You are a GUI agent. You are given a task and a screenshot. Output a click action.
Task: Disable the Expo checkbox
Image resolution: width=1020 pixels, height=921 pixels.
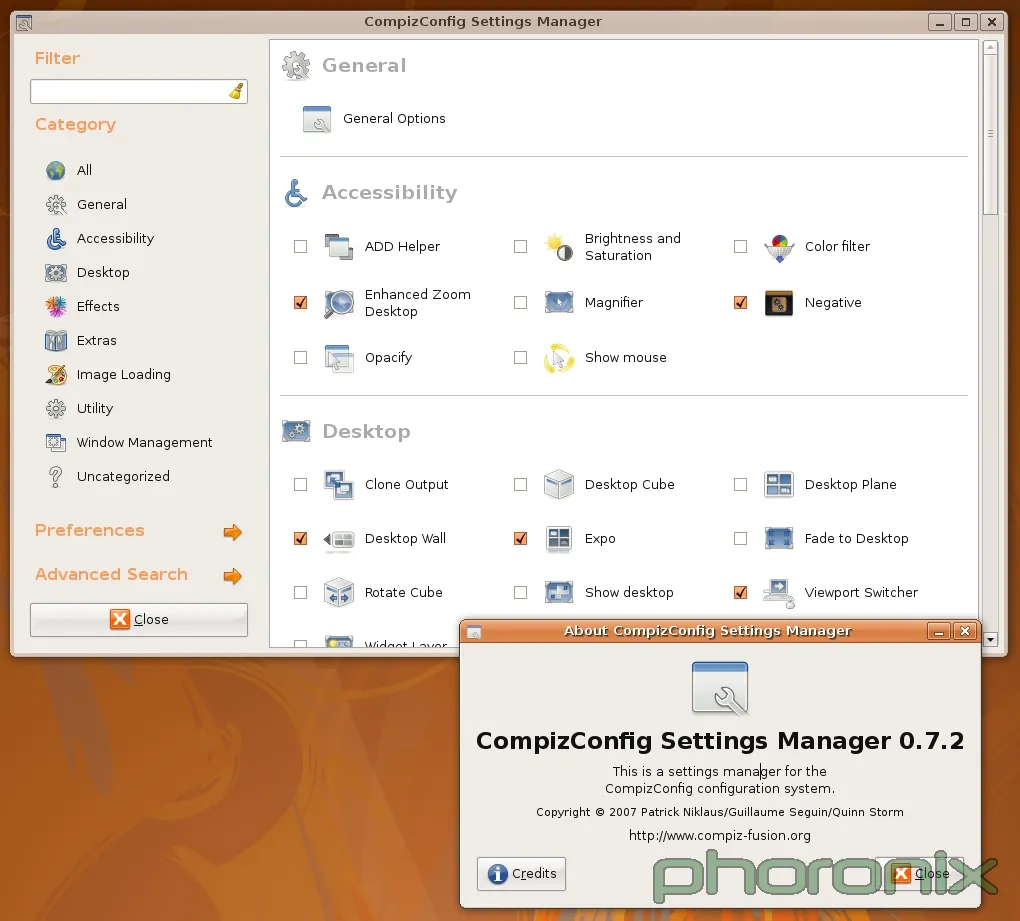click(520, 539)
